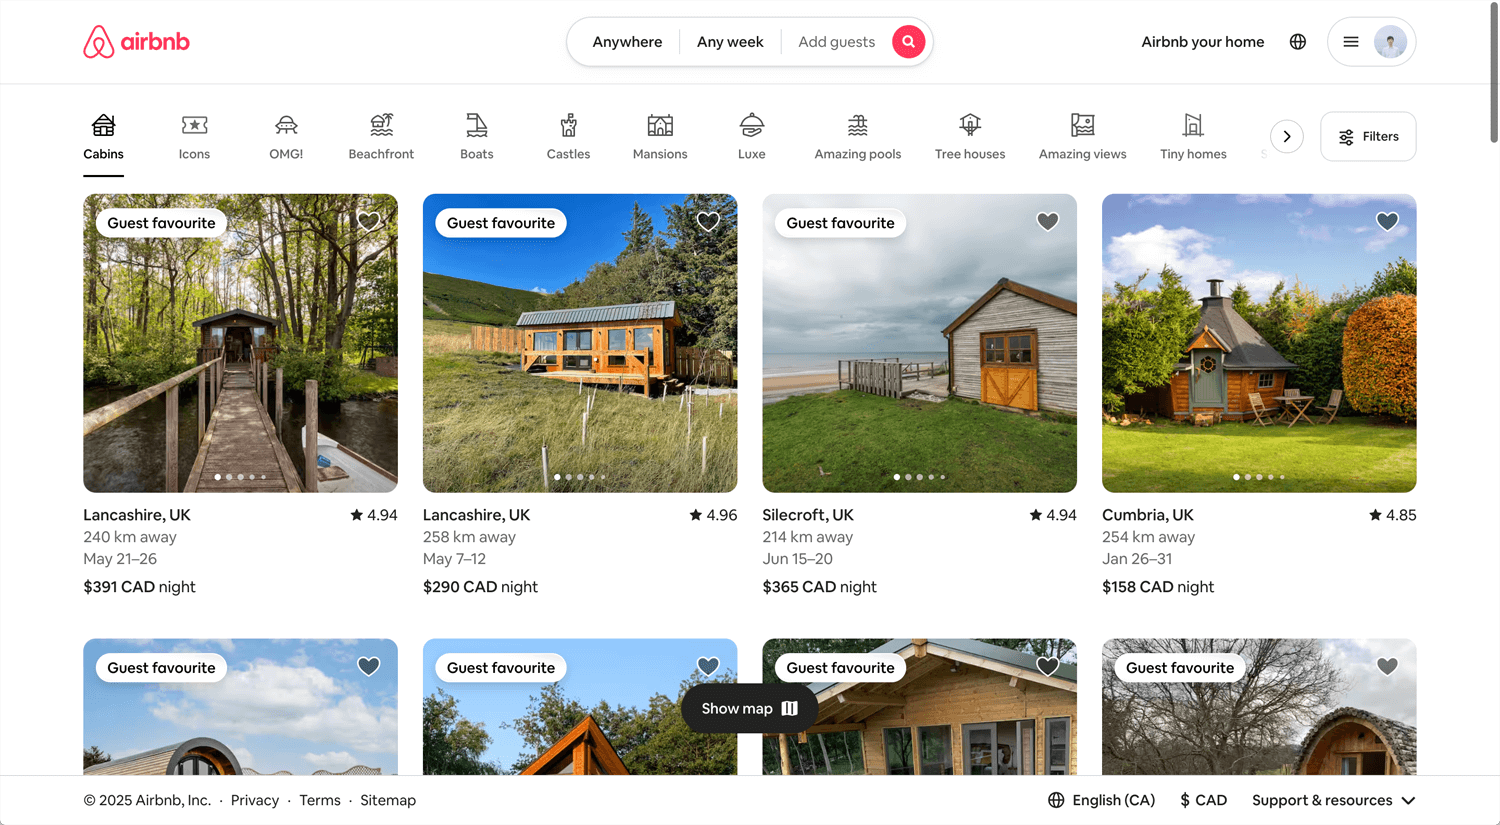Open the Terms link in footer

tap(320, 800)
